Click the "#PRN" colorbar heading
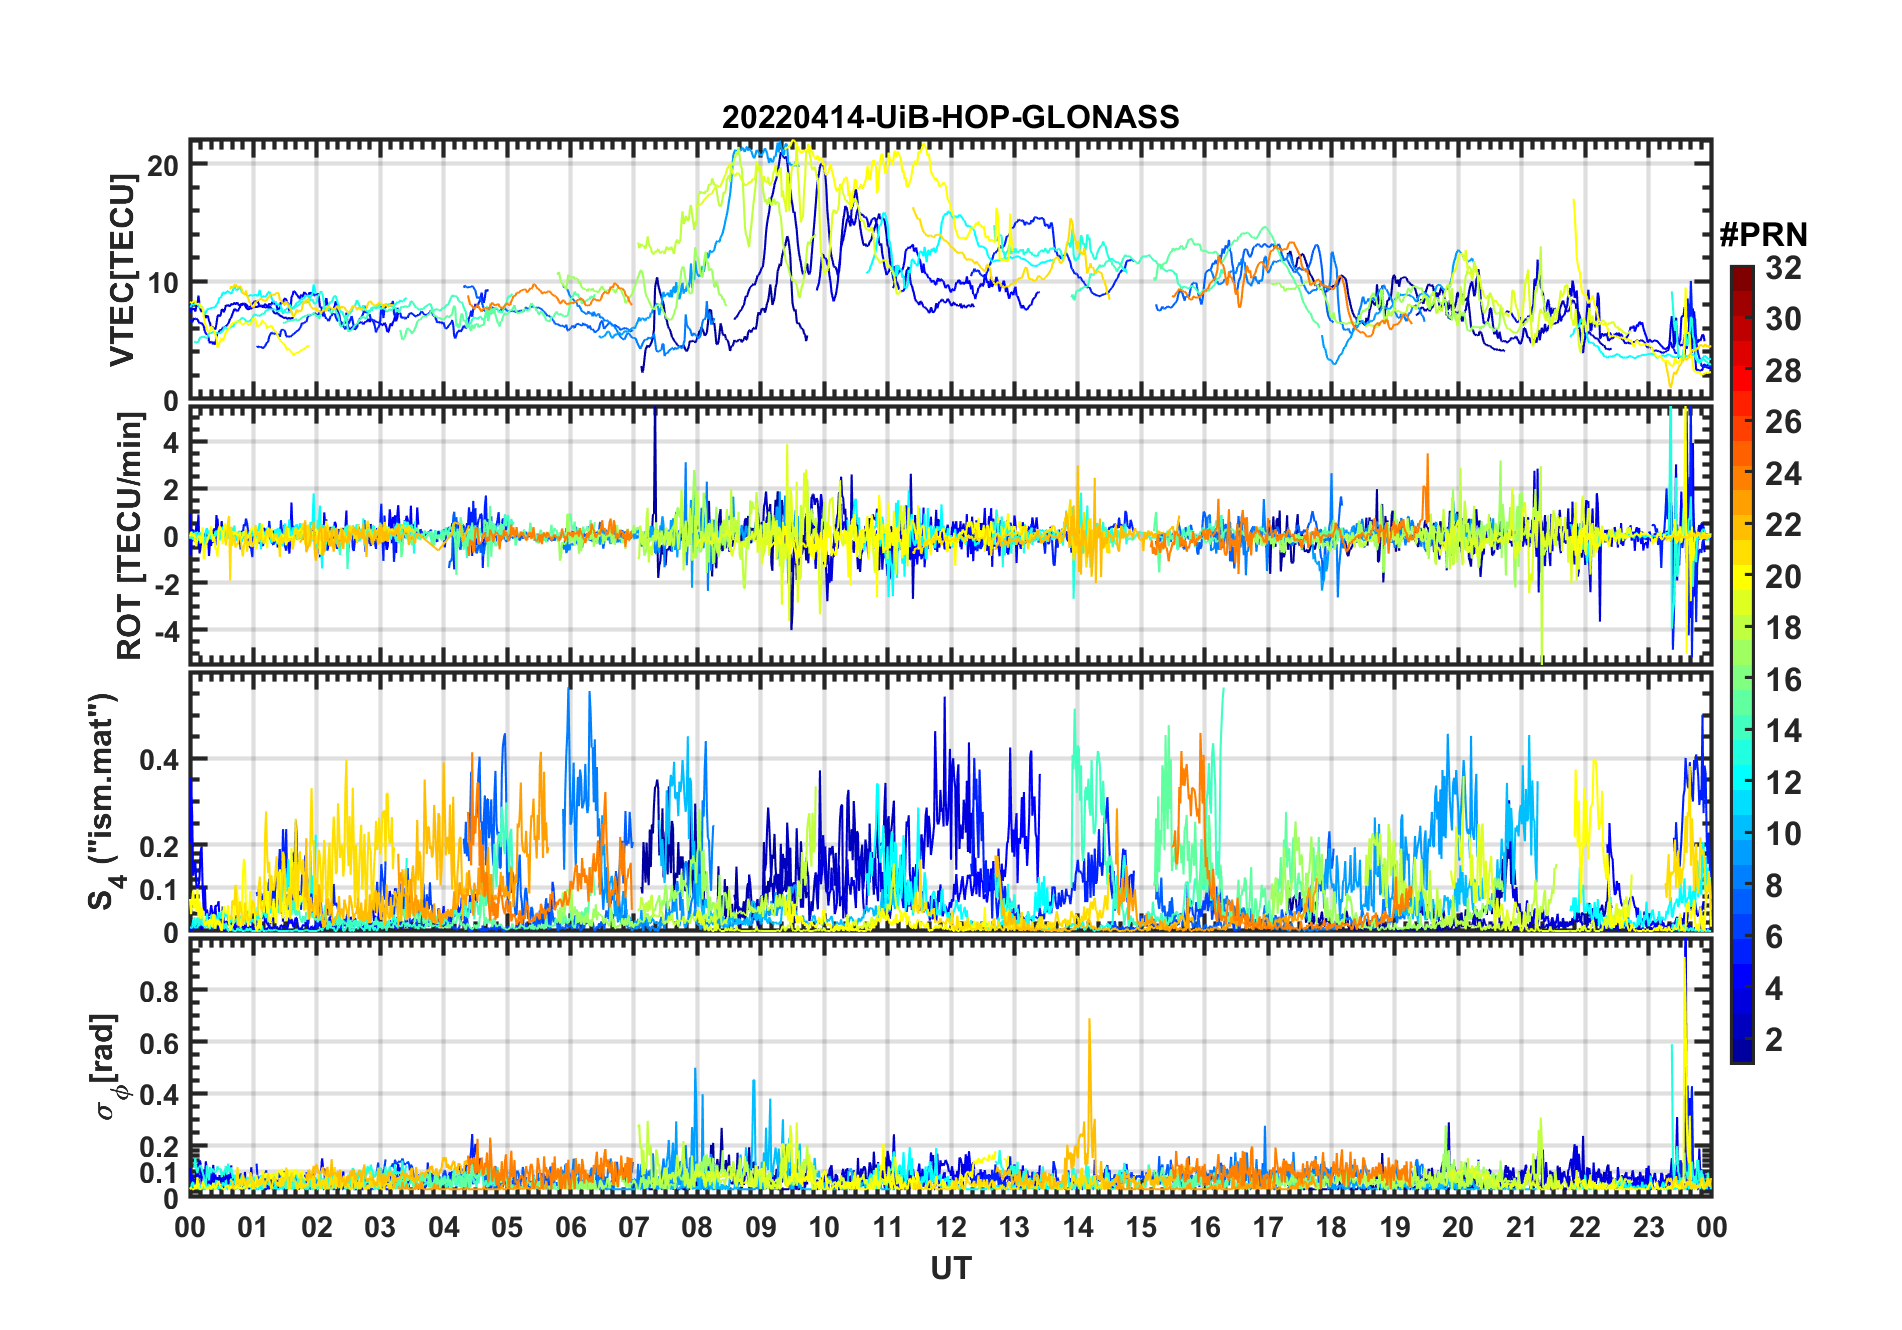1902x1330 pixels. pos(1763,235)
